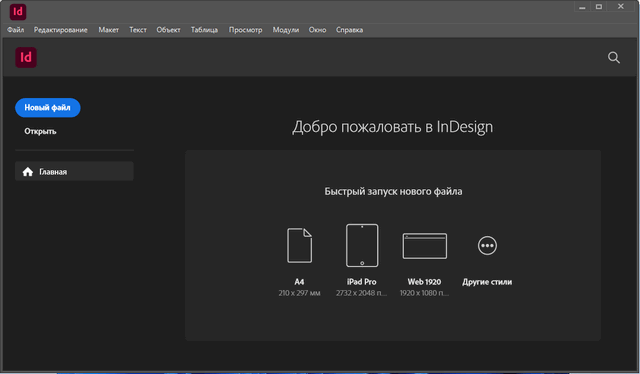Open the Окно menu

coord(317,30)
